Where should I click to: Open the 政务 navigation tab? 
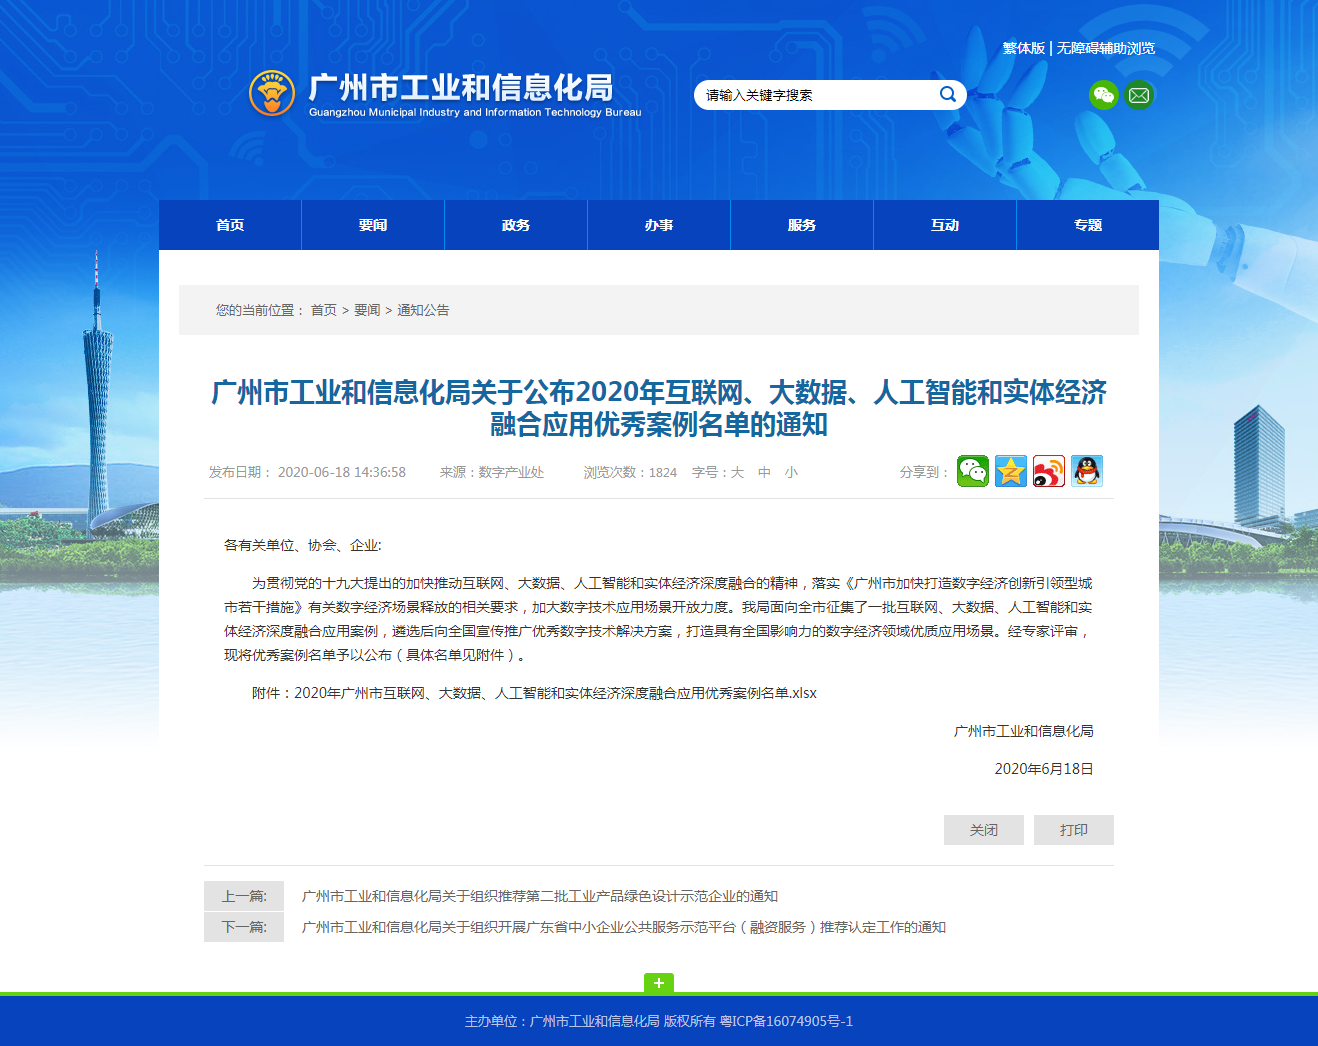click(516, 225)
